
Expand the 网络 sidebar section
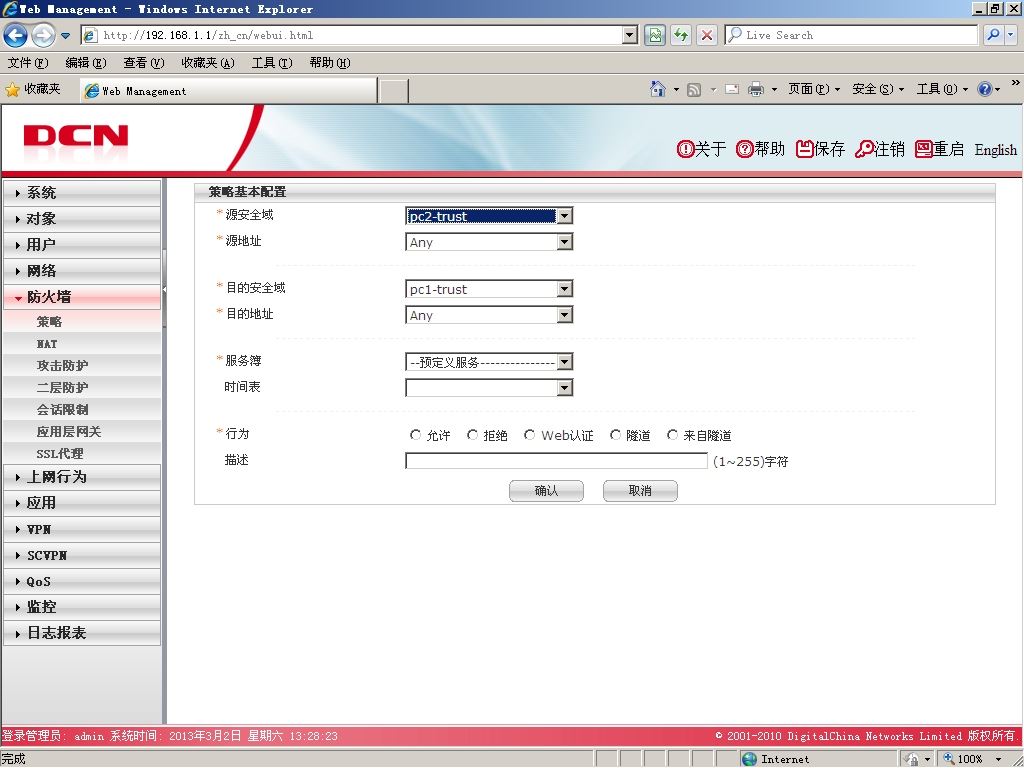(x=82, y=270)
